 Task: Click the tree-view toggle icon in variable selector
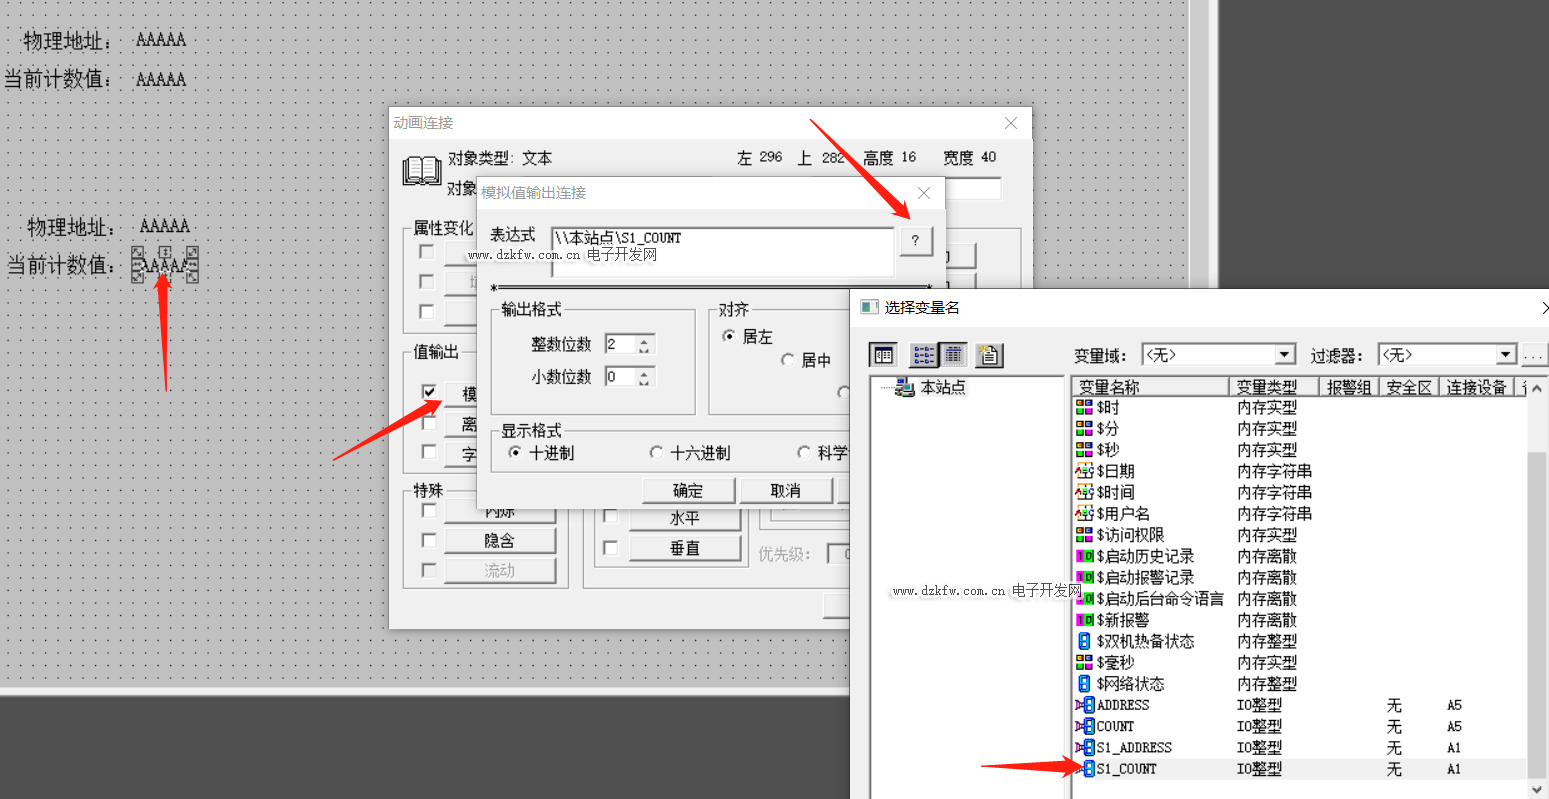point(883,355)
